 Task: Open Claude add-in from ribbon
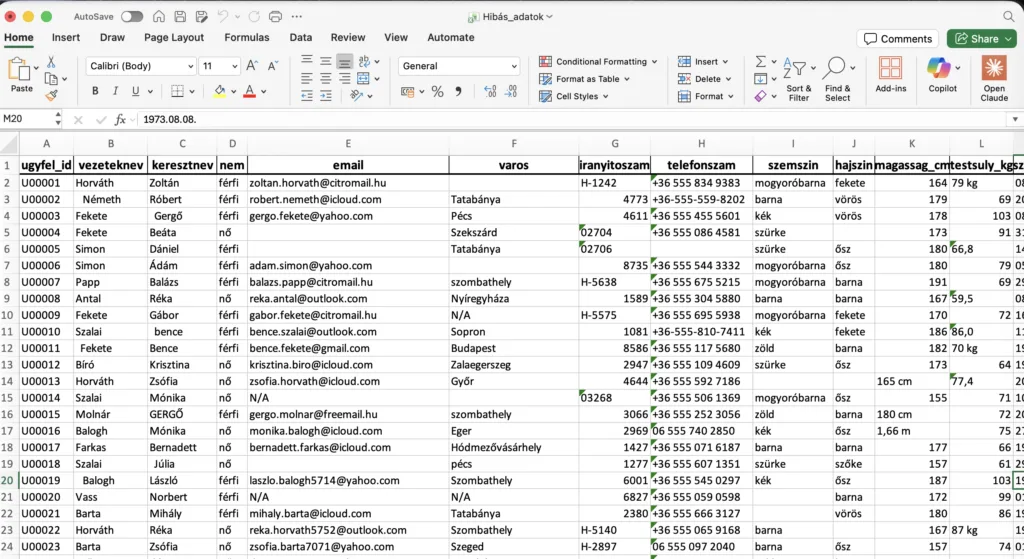click(x=993, y=78)
